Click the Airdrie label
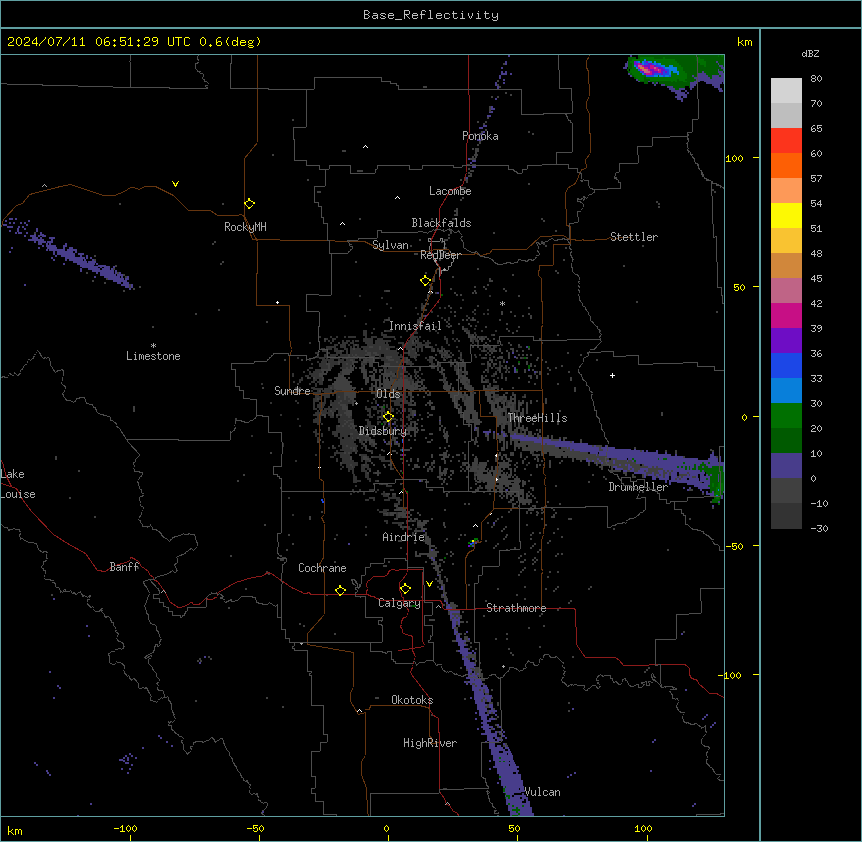This screenshot has width=862, height=842. [403, 537]
